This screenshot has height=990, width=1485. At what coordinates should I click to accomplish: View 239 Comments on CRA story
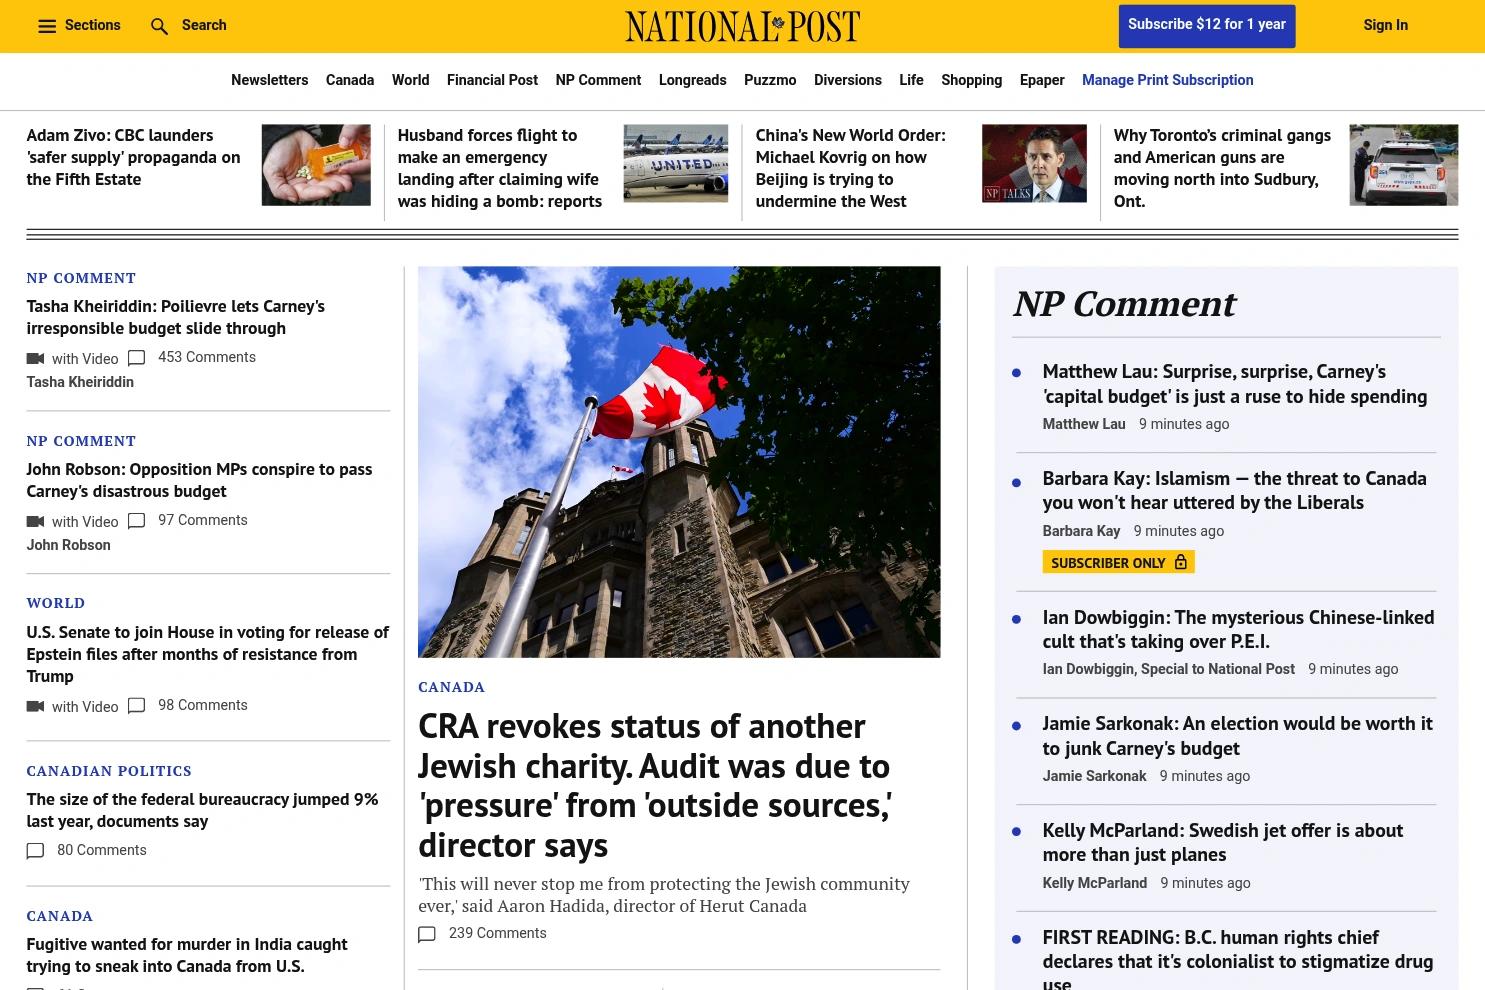pos(497,933)
